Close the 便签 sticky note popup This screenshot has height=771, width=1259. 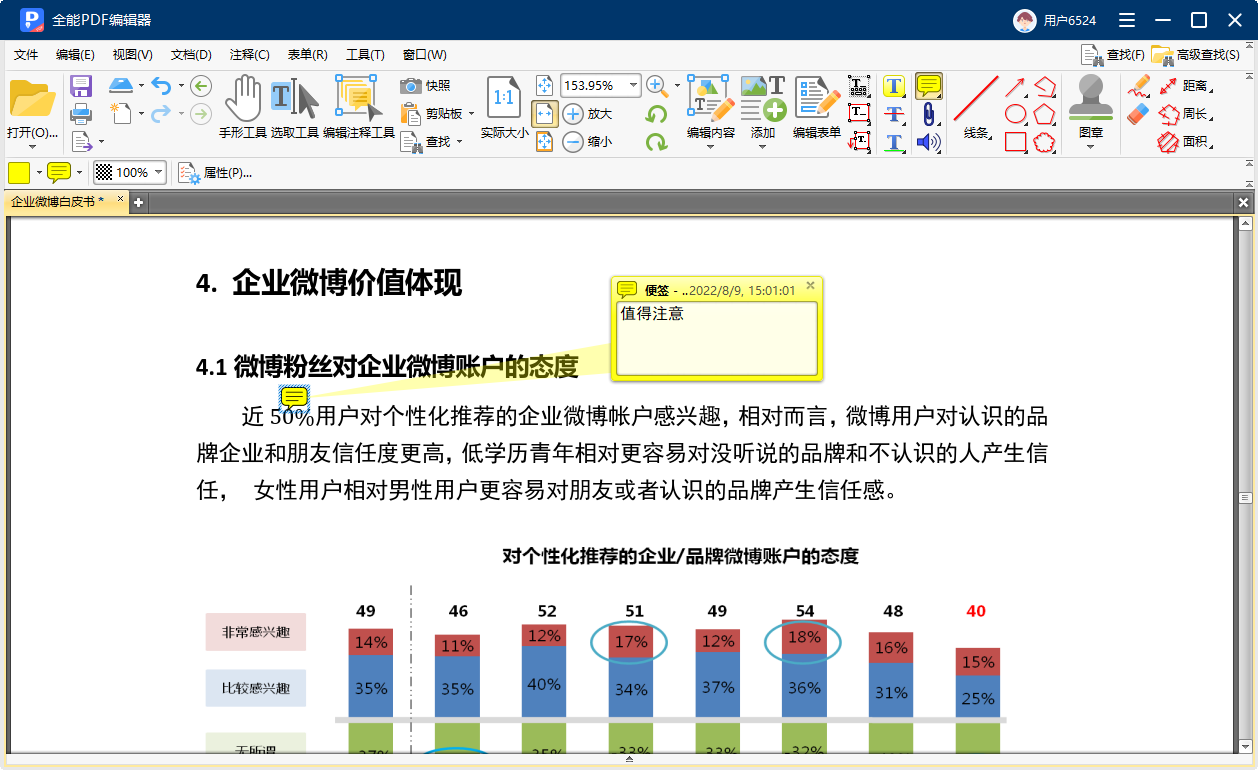click(x=811, y=286)
